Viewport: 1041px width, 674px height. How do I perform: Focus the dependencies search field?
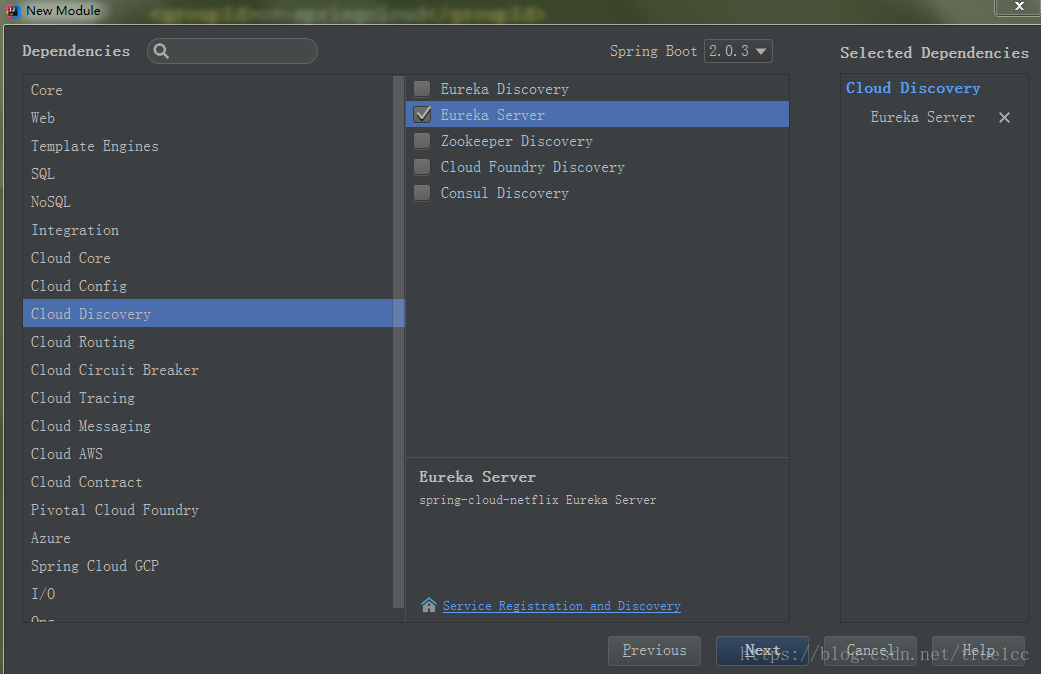point(232,51)
